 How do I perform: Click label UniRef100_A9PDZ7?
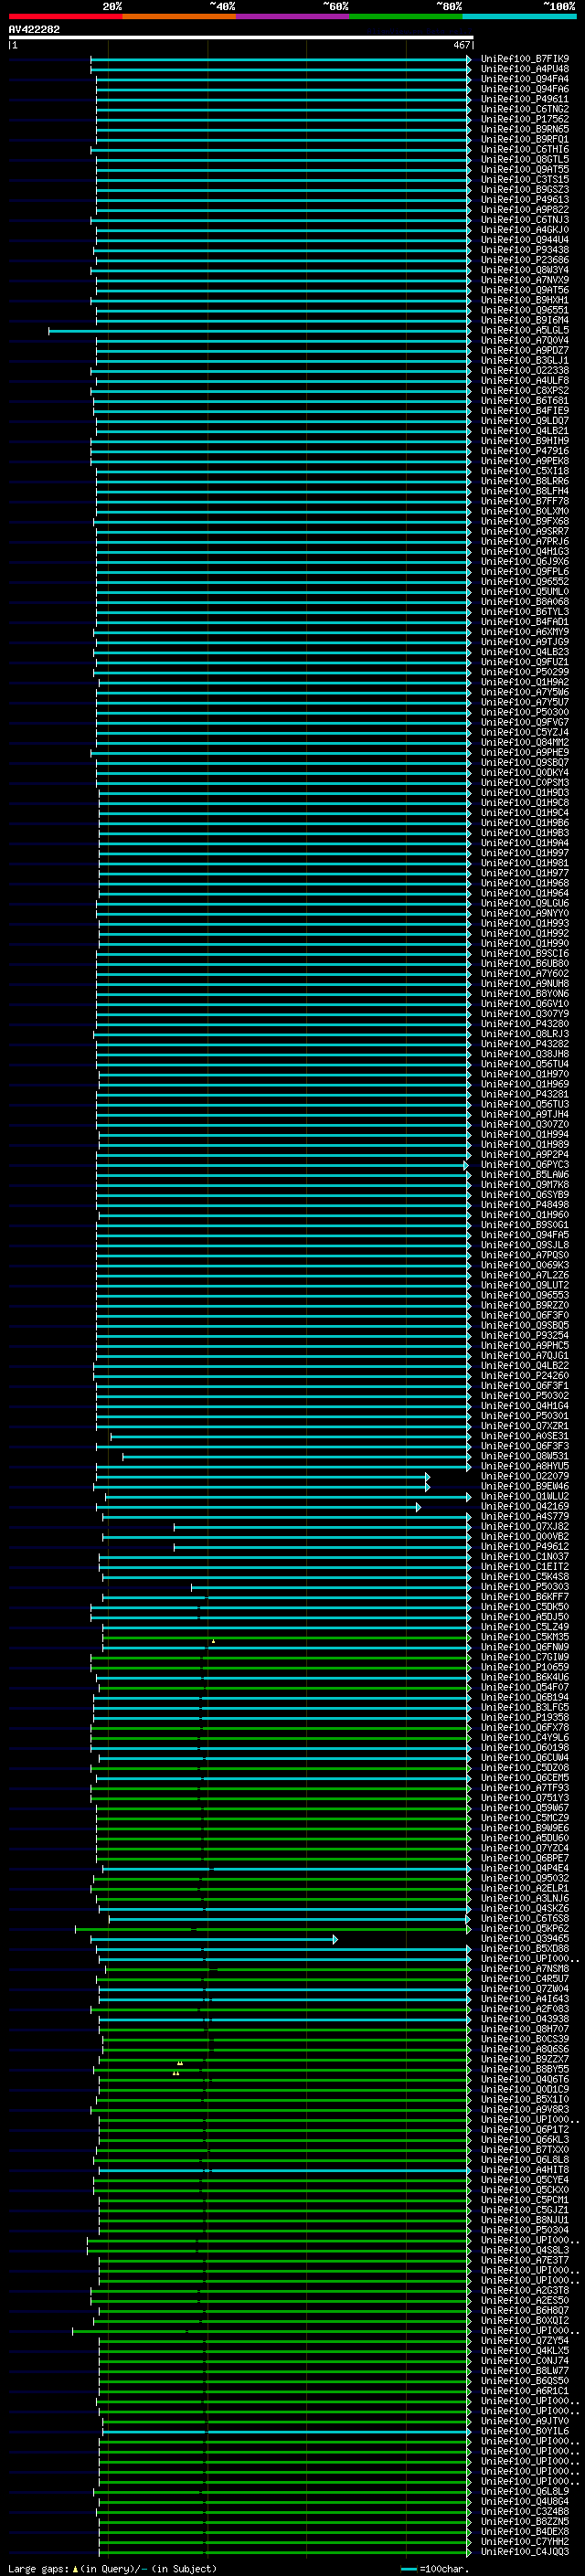[525, 350]
